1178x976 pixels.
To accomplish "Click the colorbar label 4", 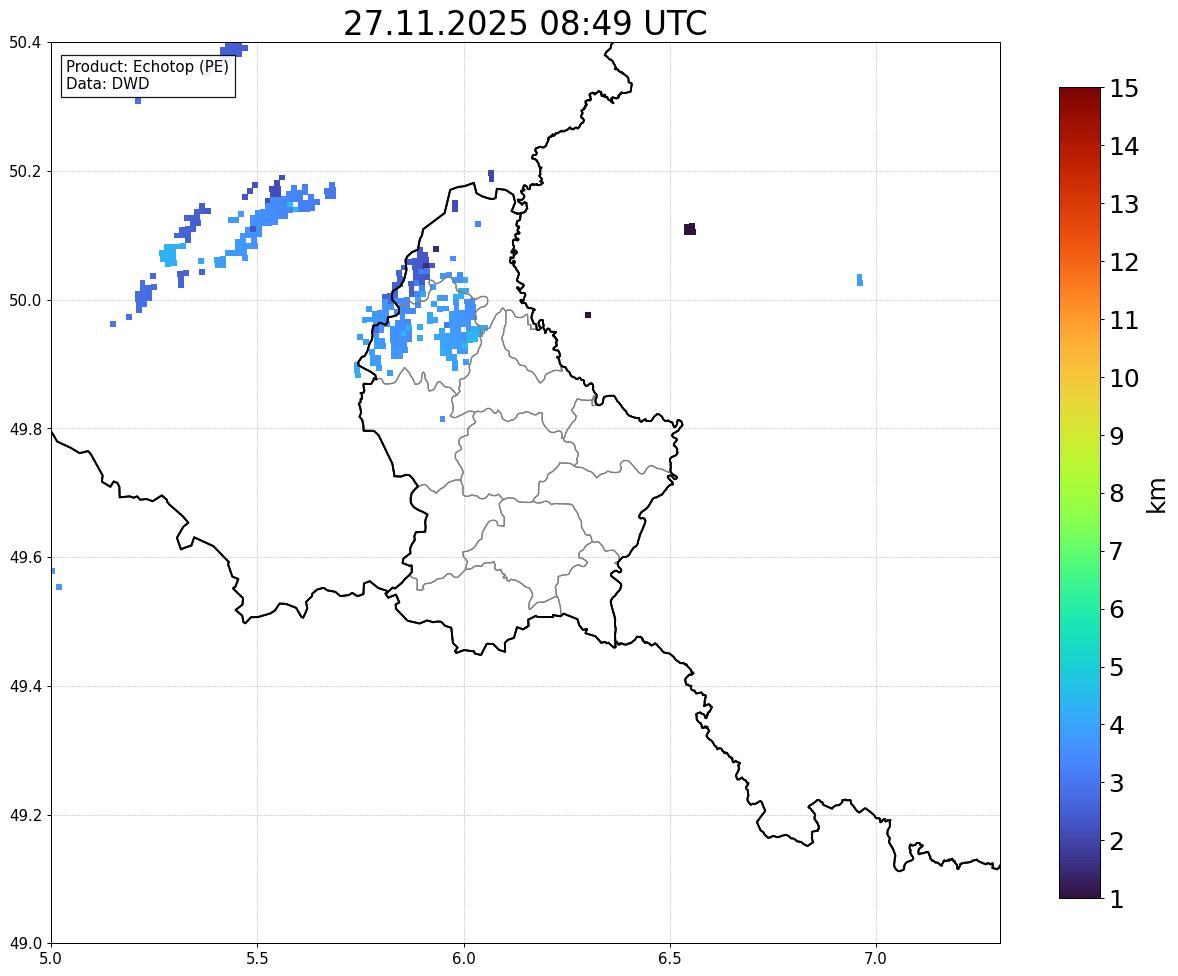I will [x=1117, y=726].
